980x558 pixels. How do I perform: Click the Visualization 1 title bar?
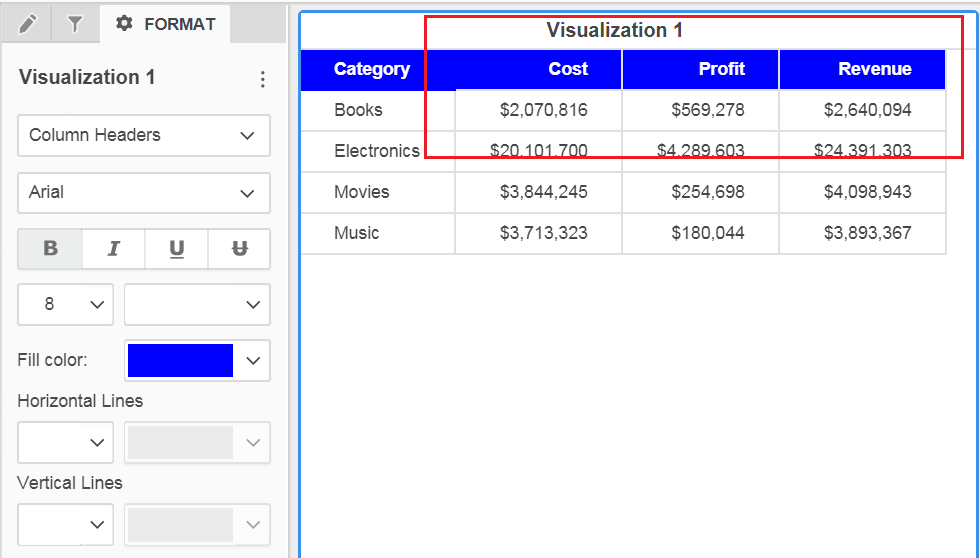coord(614,30)
